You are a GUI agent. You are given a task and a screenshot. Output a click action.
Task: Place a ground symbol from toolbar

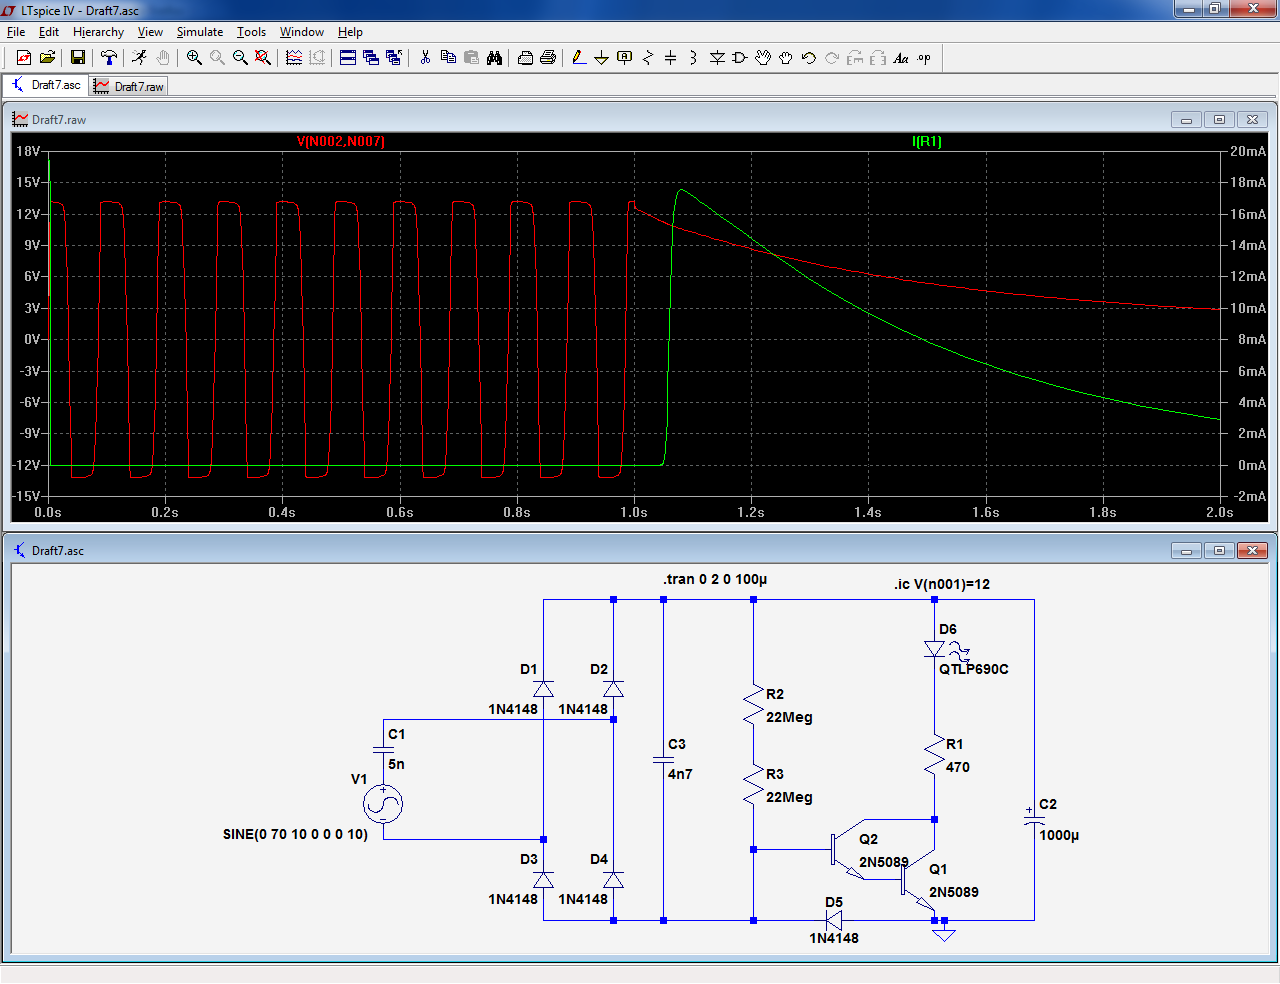(x=601, y=58)
